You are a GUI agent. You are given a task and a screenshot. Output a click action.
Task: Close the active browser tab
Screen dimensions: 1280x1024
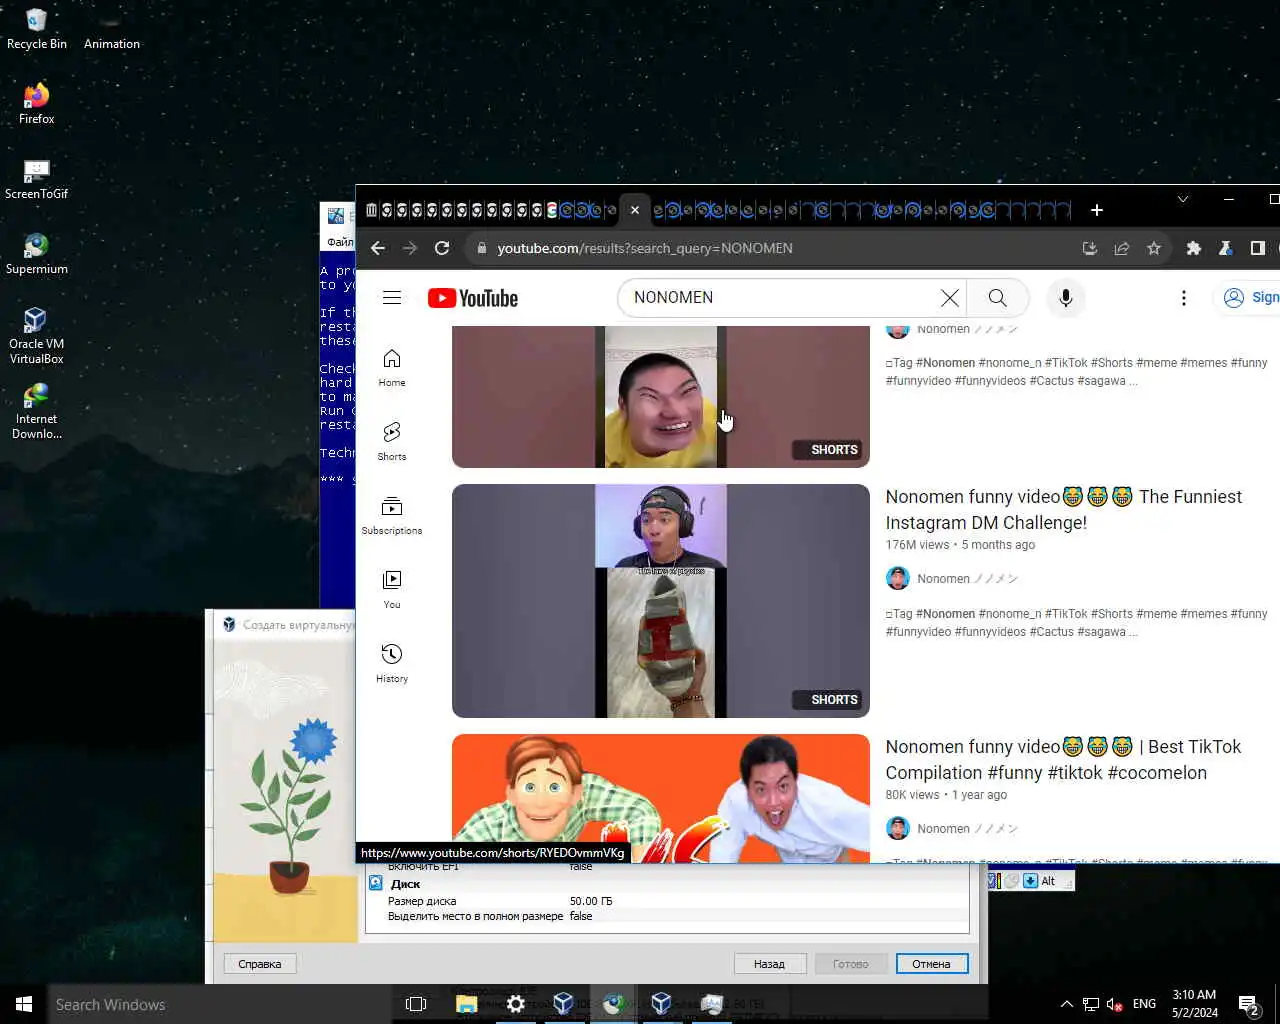tap(634, 210)
